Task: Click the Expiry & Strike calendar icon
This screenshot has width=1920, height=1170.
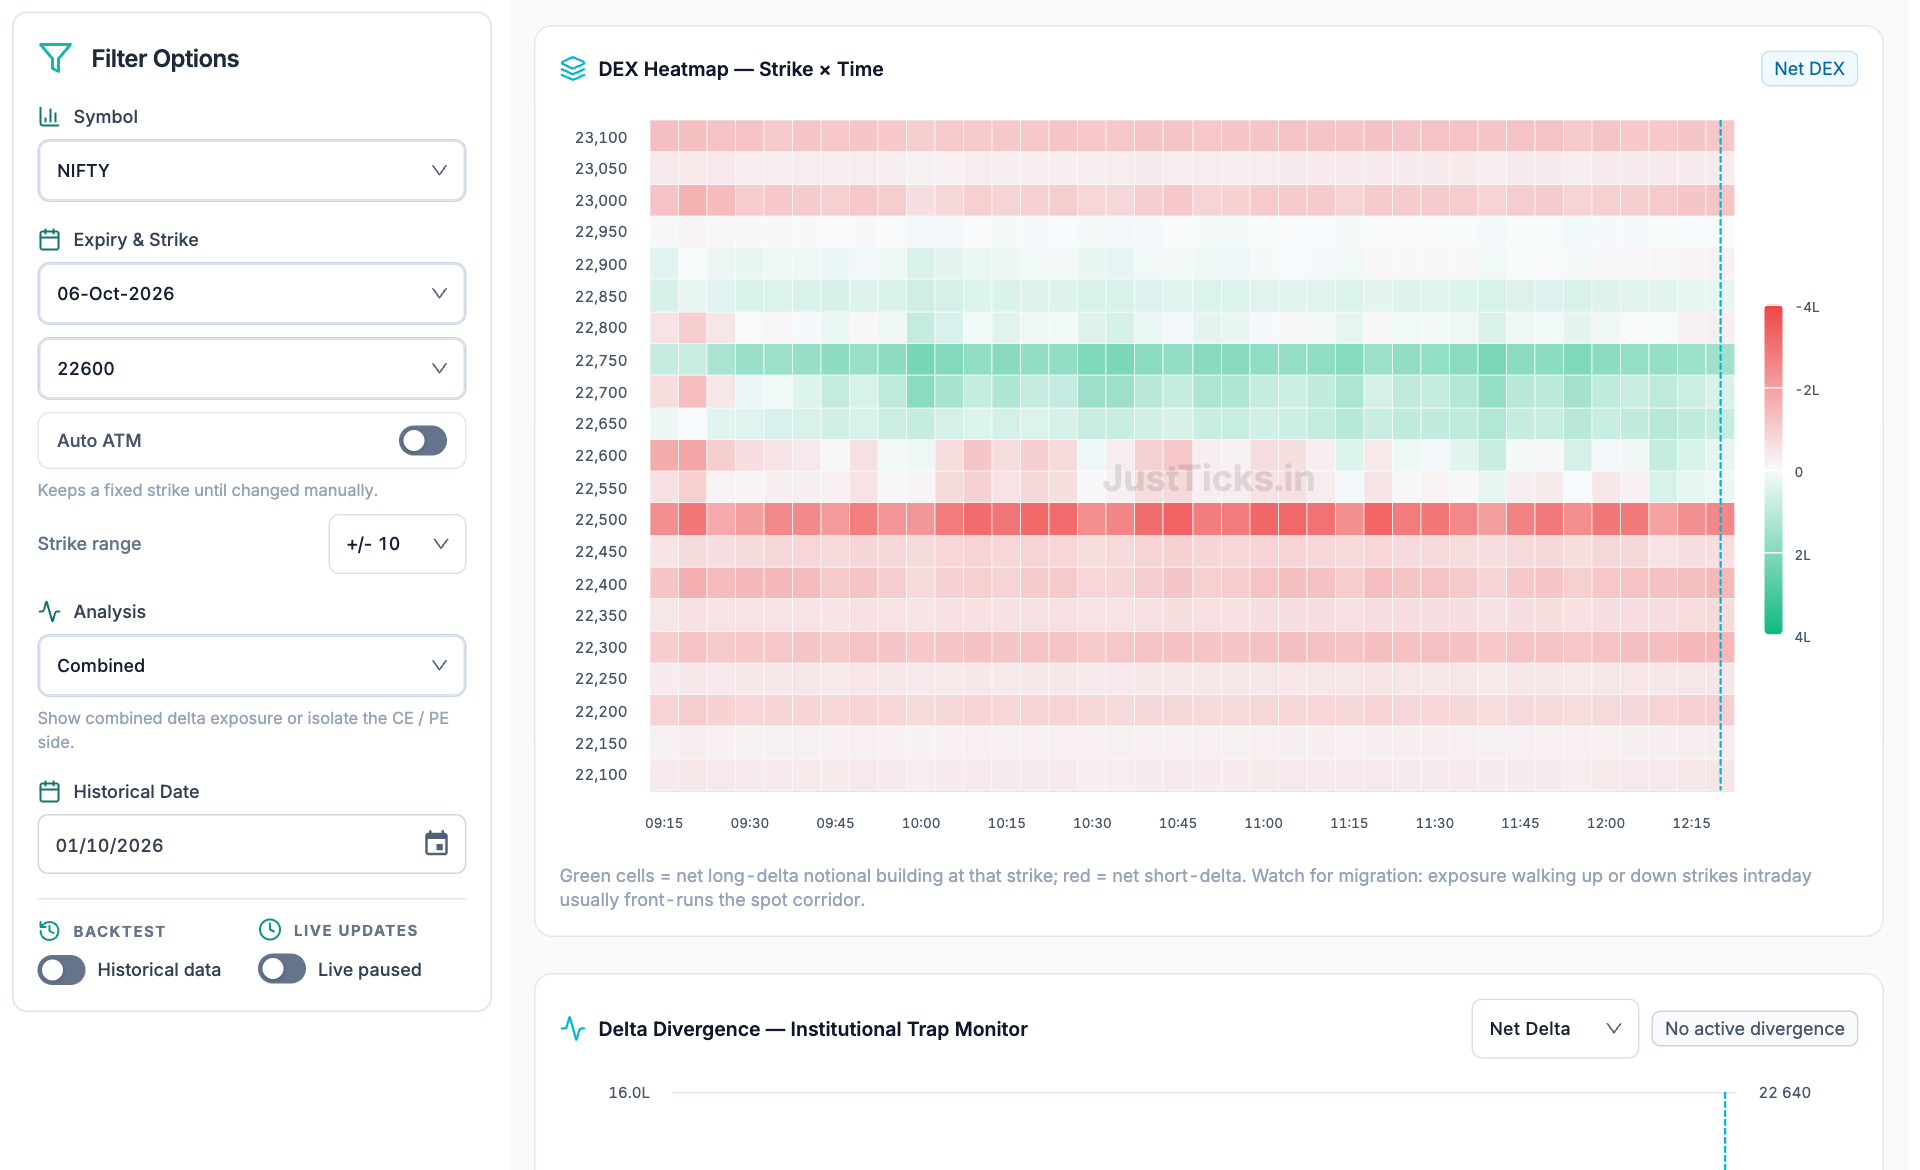Action: (49, 240)
